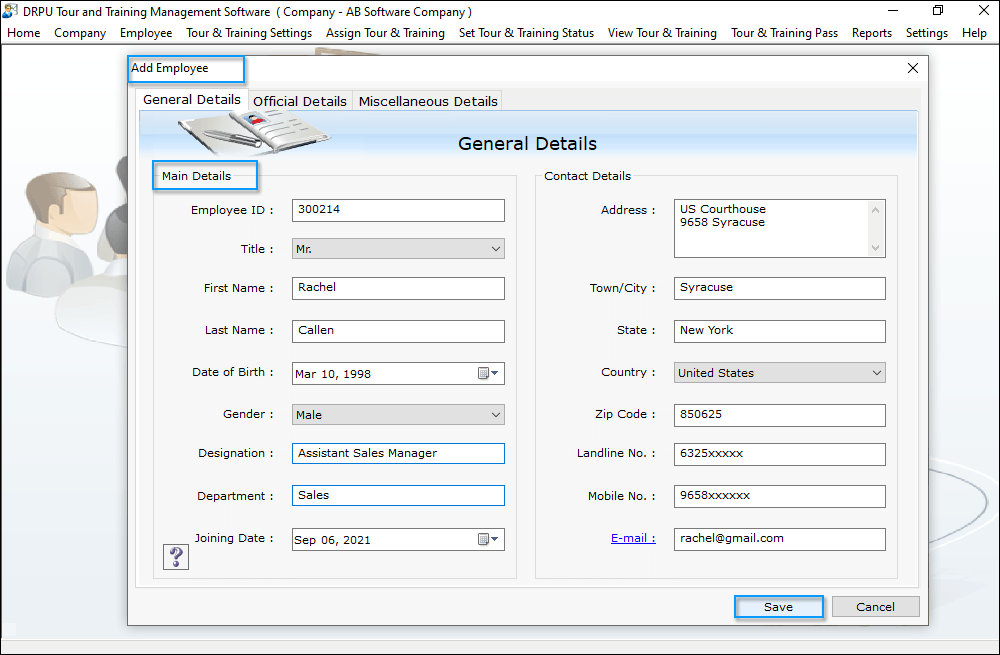1000x655 pixels.
Task: Click the question mark help icon
Action: click(x=176, y=557)
